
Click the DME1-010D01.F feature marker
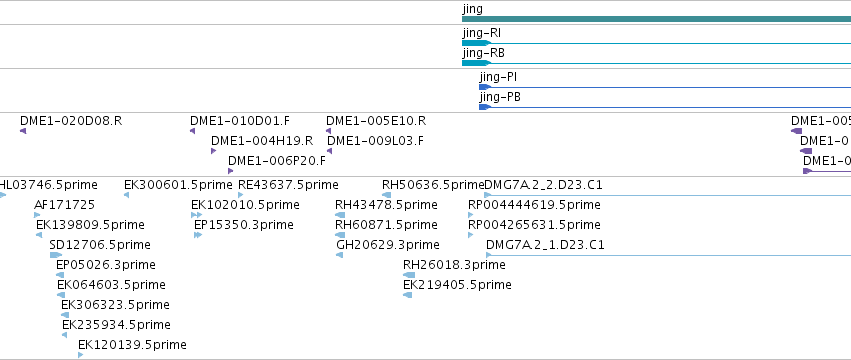(x=193, y=131)
